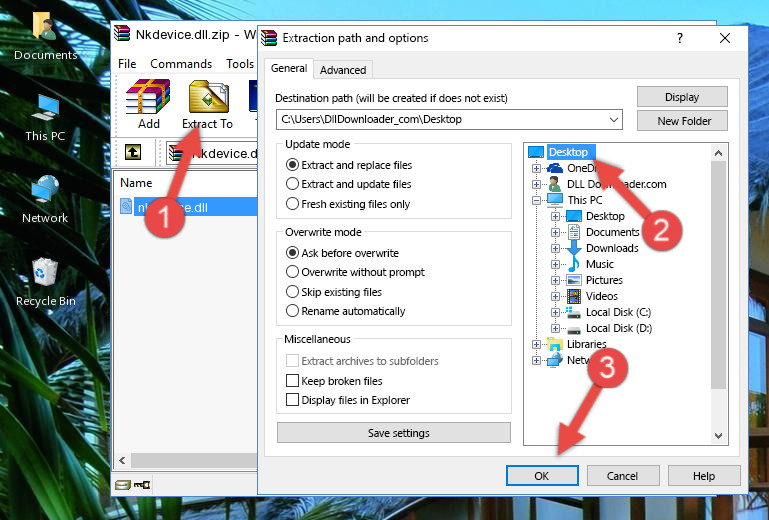Select Ask before overwrite option
Viewport: 769px width, 520px height.
coord(342,253)
